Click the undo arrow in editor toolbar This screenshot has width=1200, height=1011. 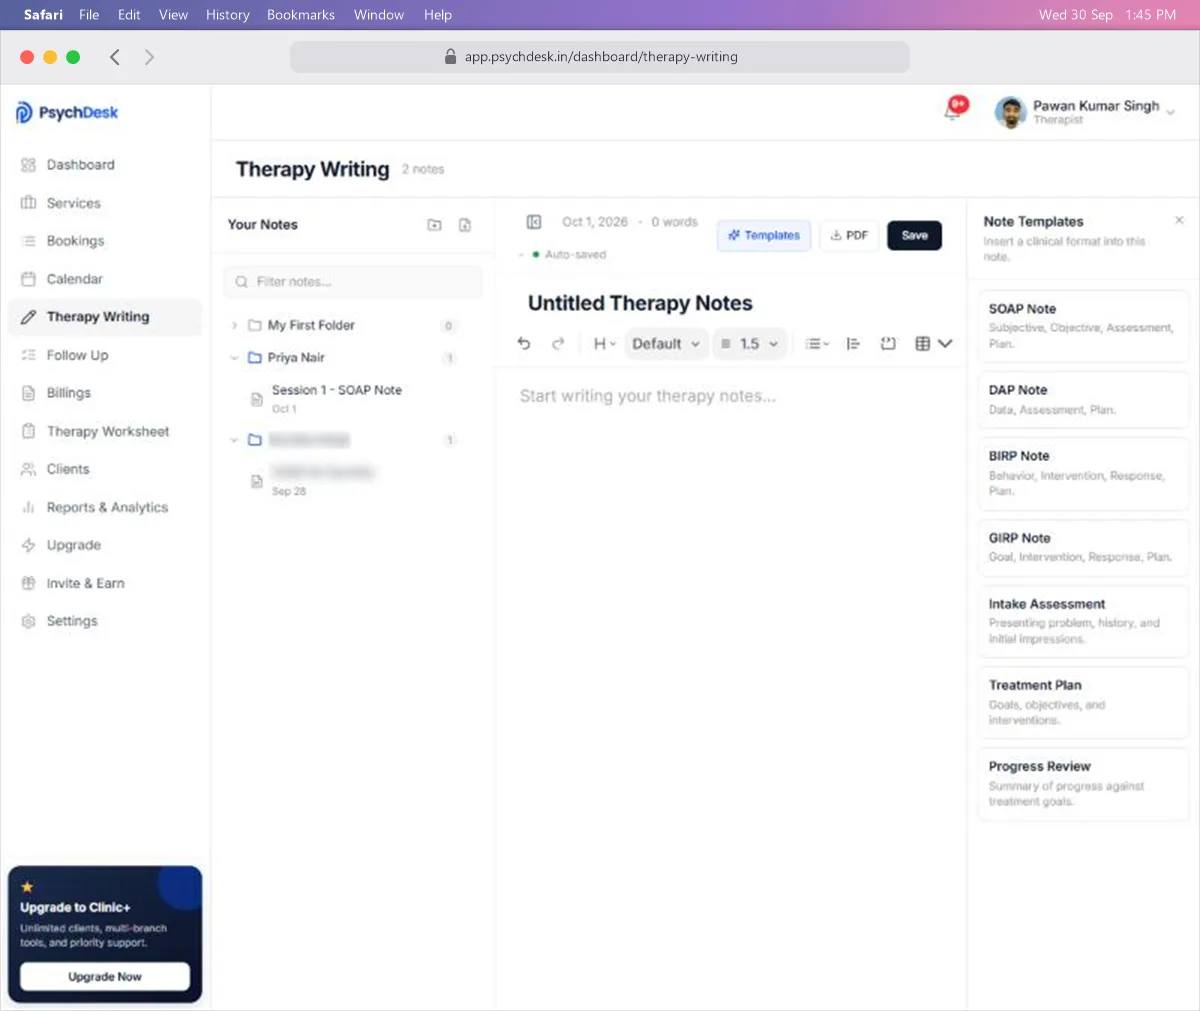click(523, 343)
